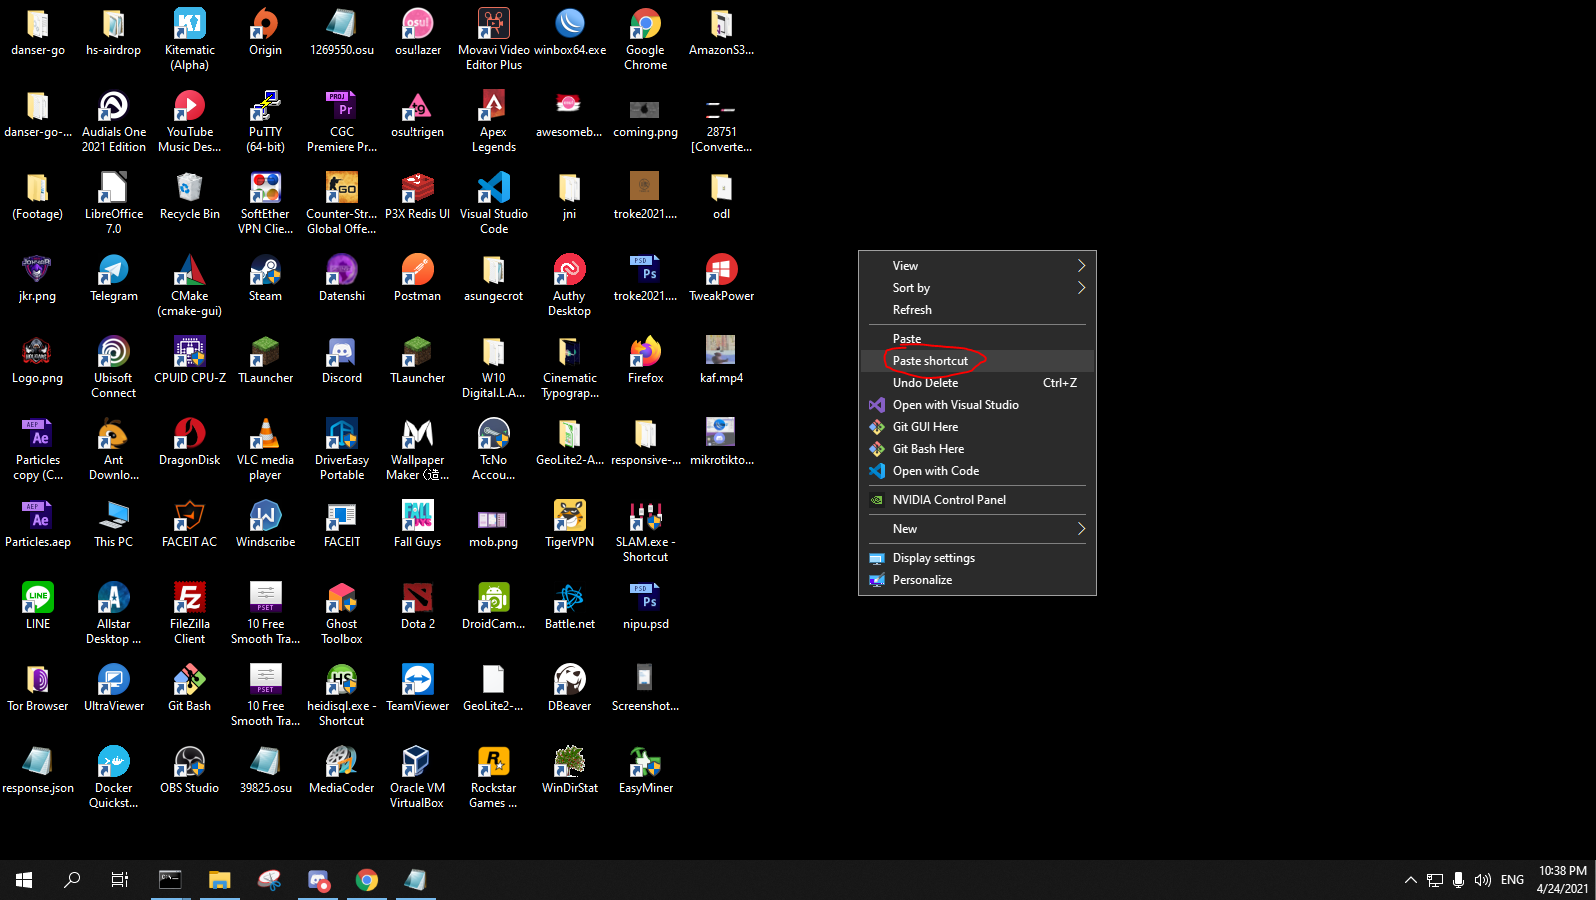
Task: Choose Git GUI Here menu entry
Action: point(977,427)
